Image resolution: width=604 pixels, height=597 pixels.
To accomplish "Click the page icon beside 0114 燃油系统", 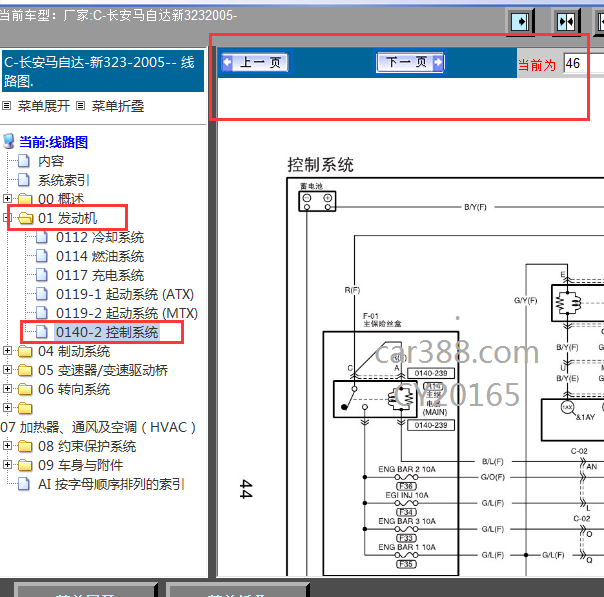I will 42,256.
